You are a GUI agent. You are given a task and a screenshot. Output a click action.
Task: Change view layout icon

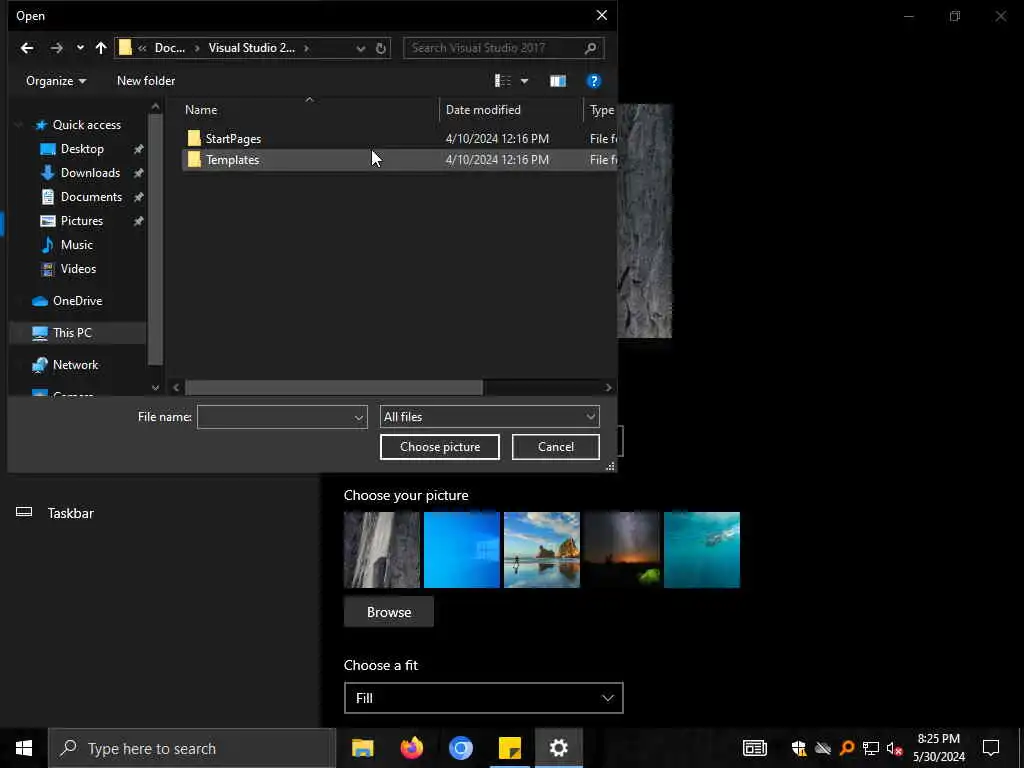point(502,81)
